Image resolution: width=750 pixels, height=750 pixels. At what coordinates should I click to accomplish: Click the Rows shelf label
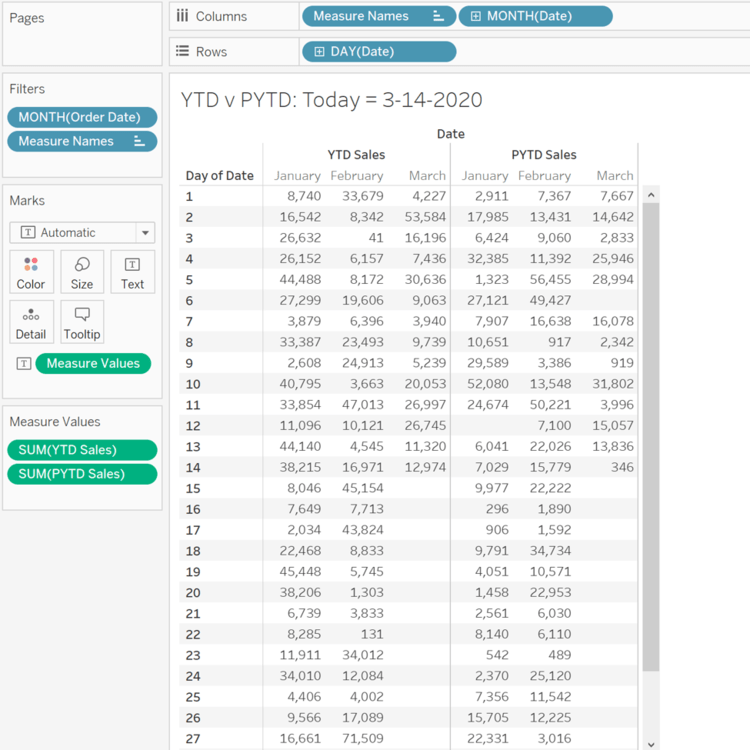coord(211,52)
